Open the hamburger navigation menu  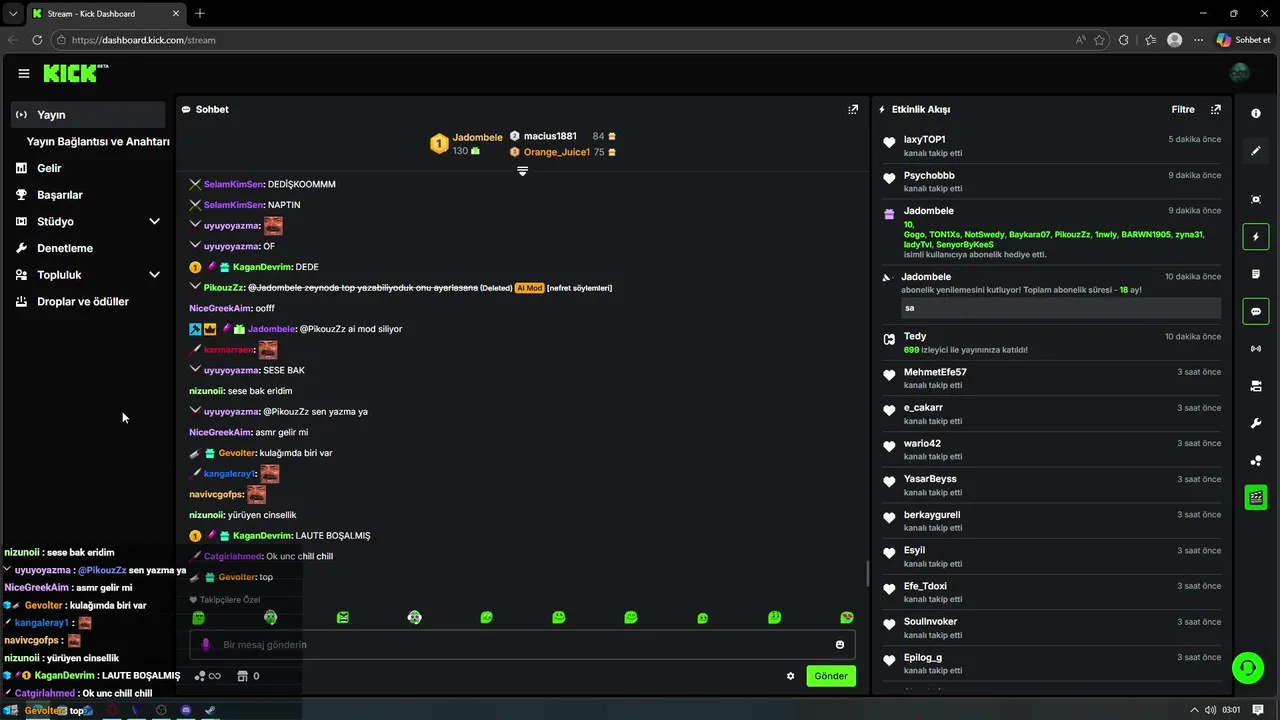[24, 73]
